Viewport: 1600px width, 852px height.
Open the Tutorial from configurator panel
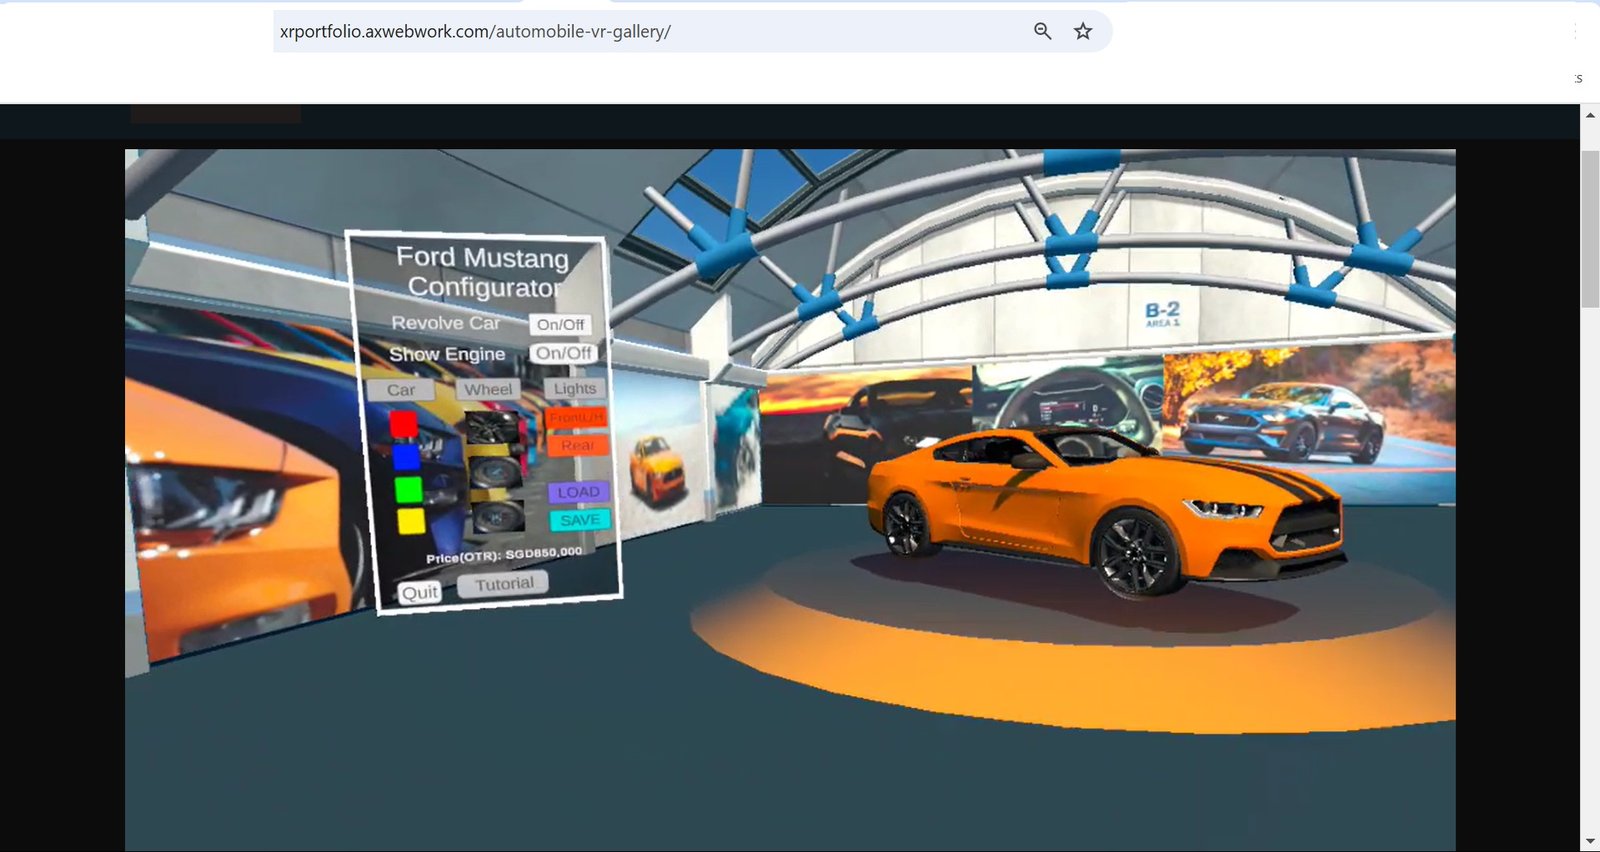point(504,584)
